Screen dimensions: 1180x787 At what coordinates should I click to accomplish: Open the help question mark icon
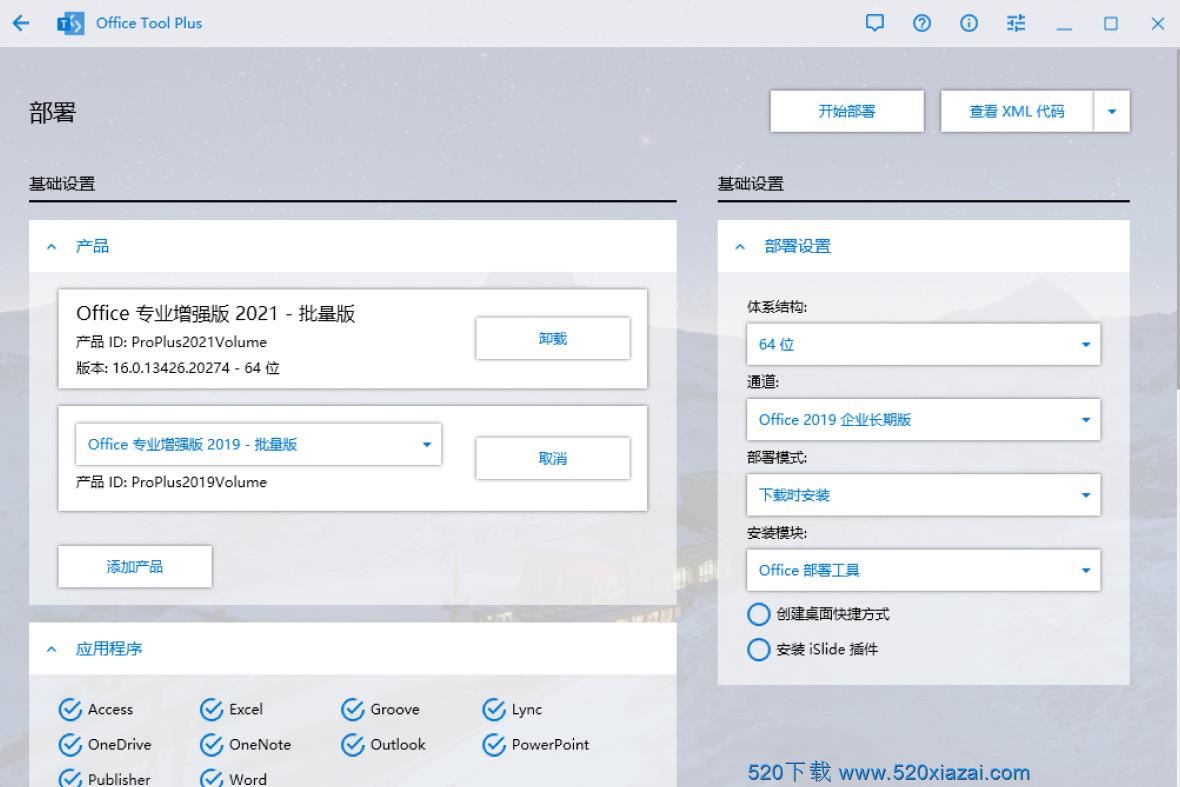click(x=922, y=23)
